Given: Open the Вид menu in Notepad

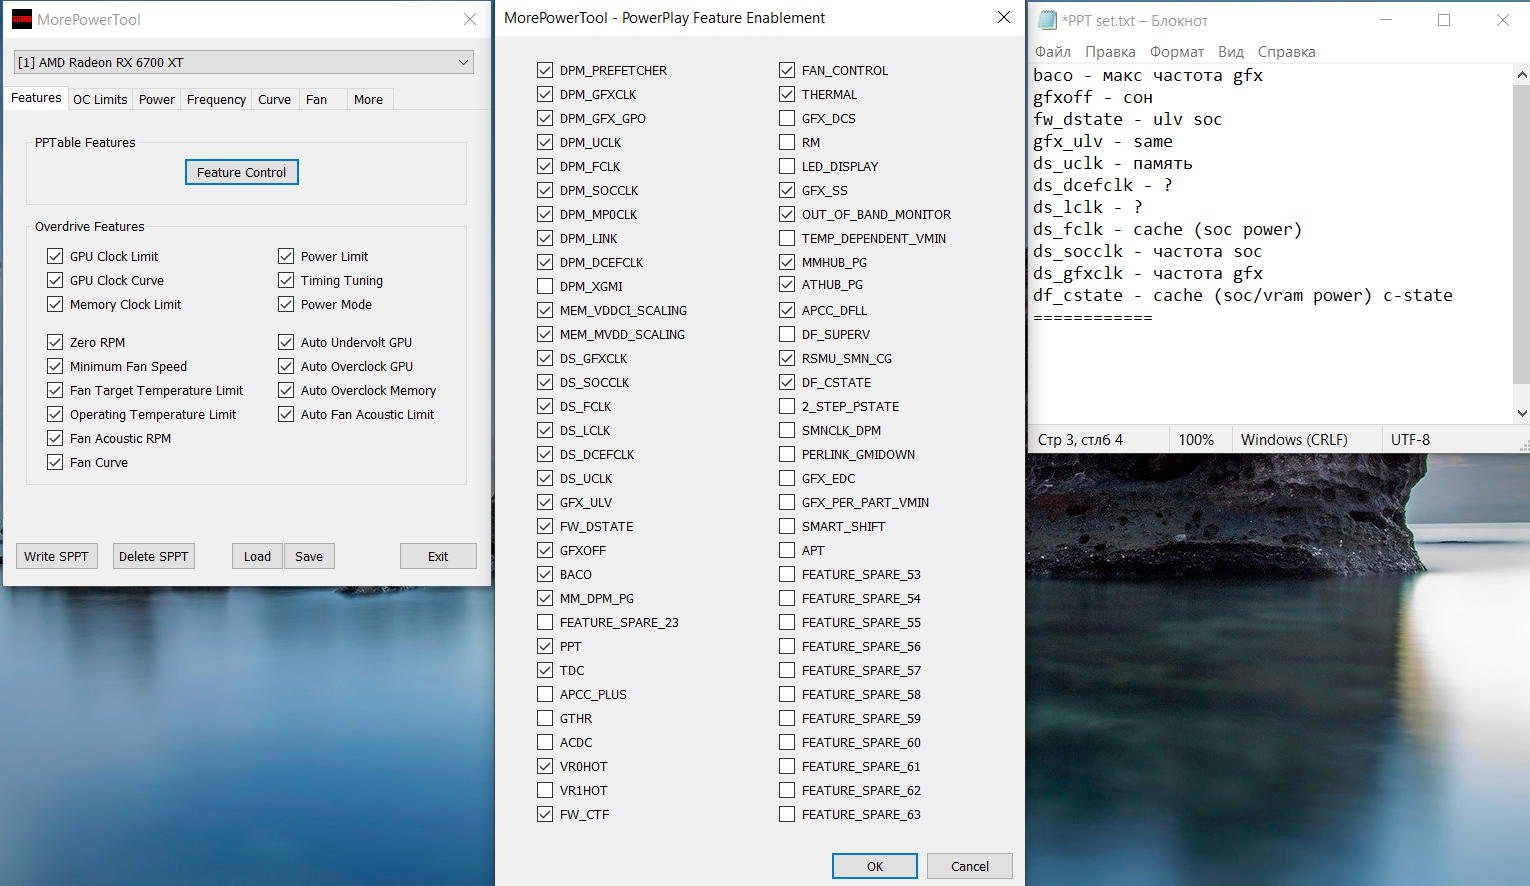Looking at the screenshot, I should 1231,52.
